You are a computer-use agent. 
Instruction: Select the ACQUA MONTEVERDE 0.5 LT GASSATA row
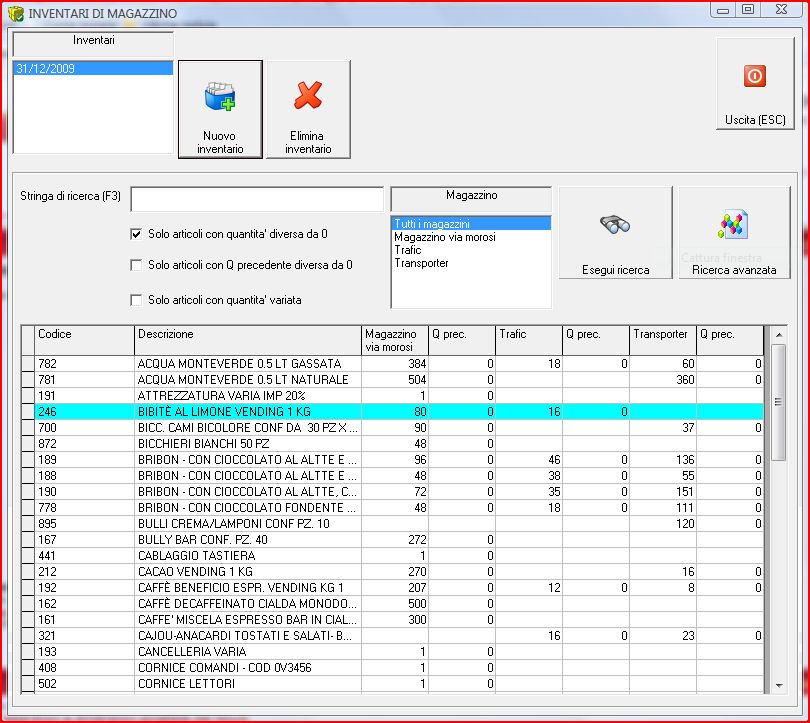tap(239, 364)
